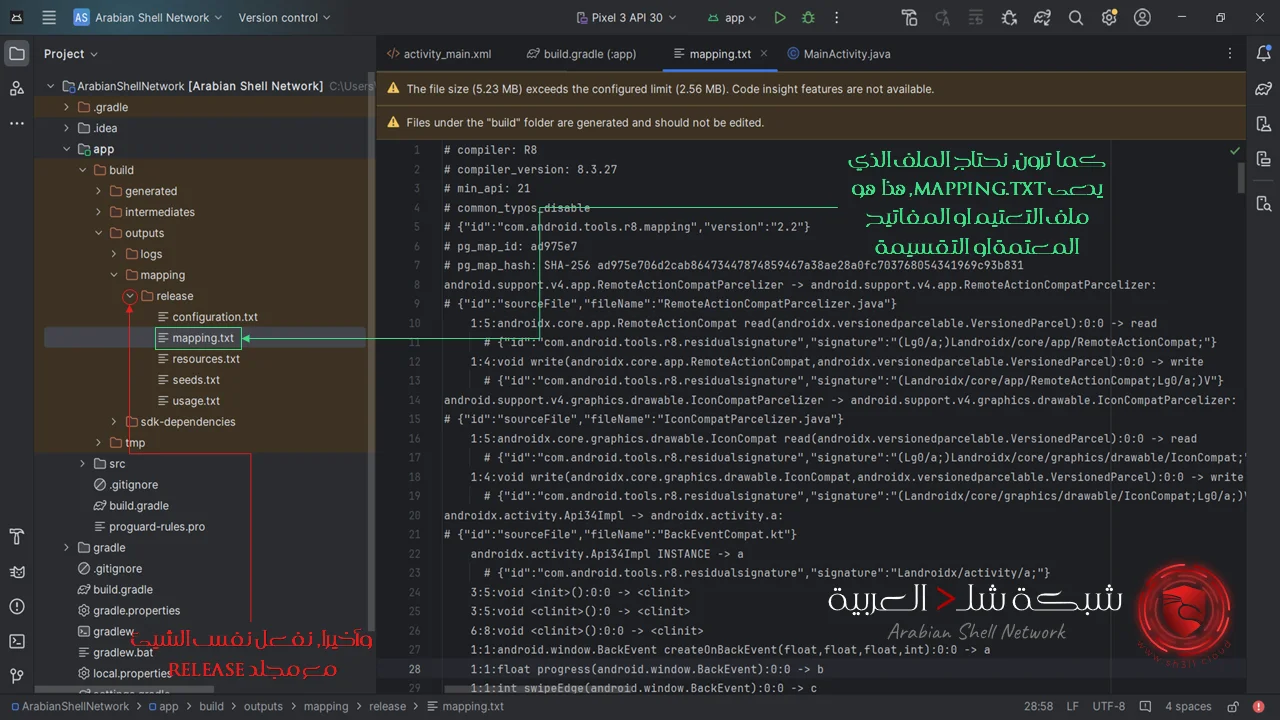Open the Version Control tool window
The image size is (1280, 720).
pyautogui.click(x=16, y=676)
